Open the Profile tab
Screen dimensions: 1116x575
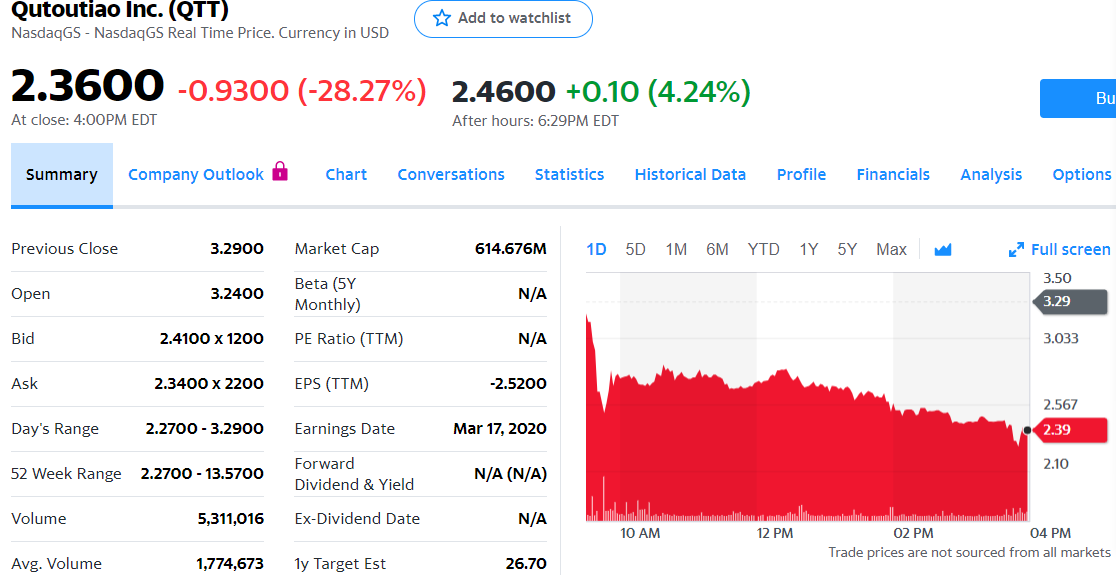[x=801, y=174]
